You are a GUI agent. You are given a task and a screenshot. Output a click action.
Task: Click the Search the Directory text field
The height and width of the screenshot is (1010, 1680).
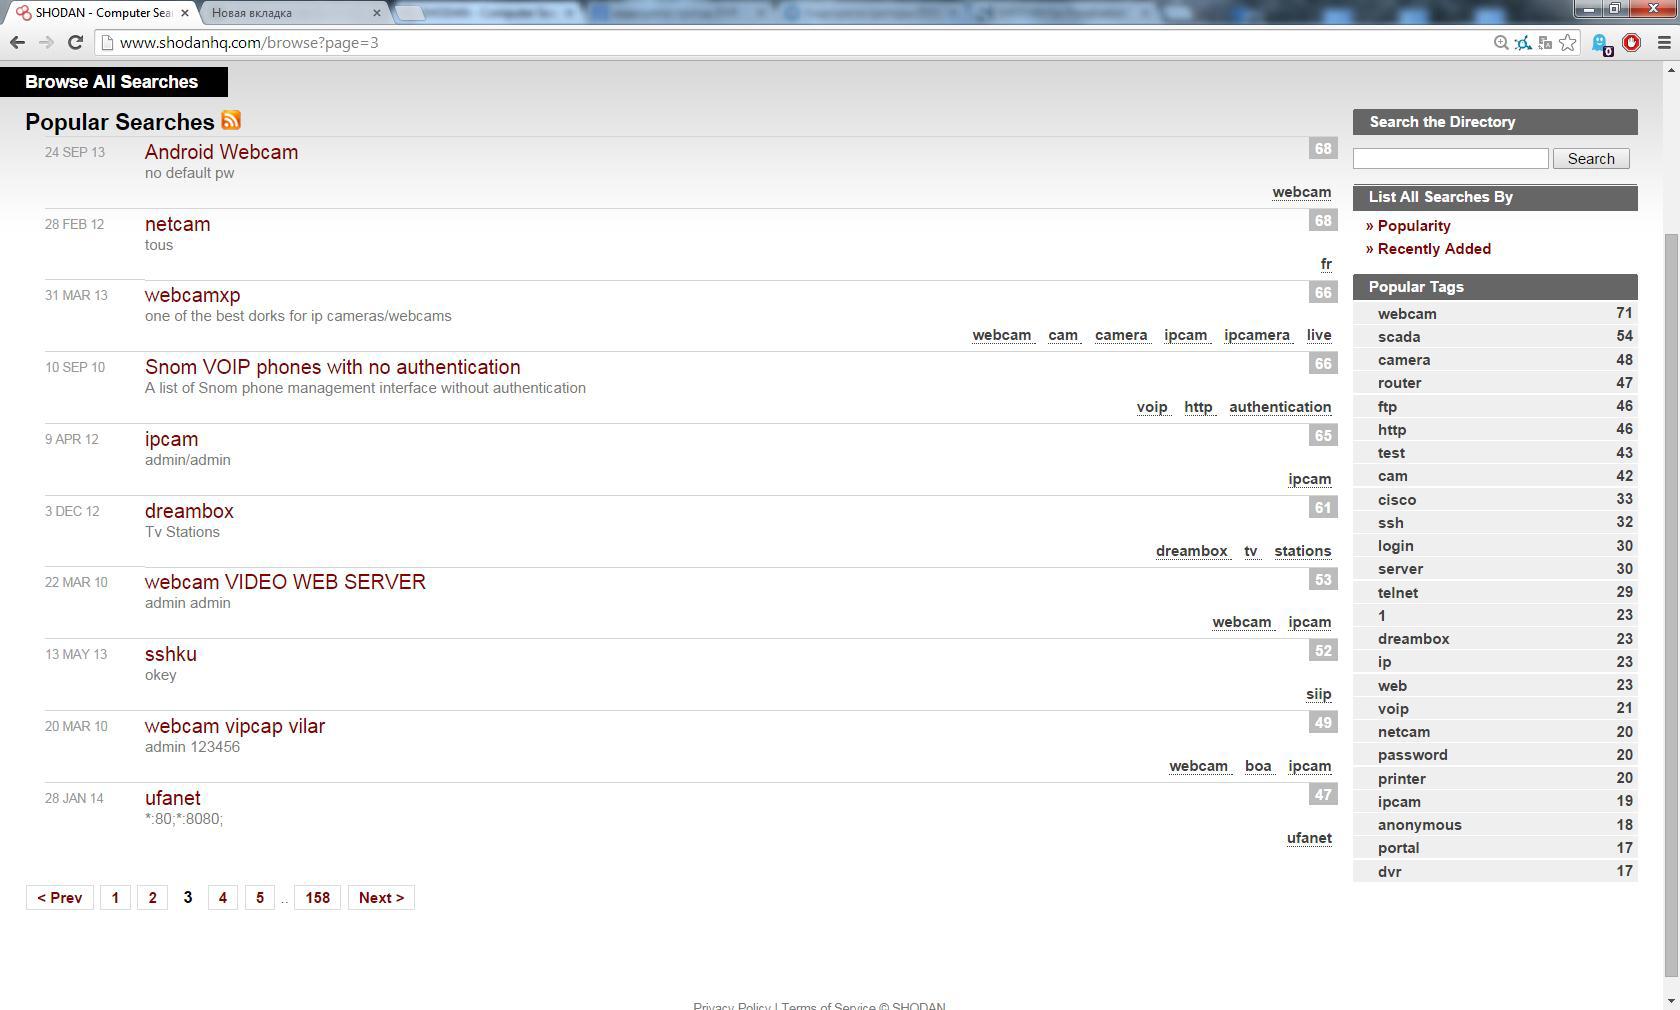click(x=1450, y=159)
